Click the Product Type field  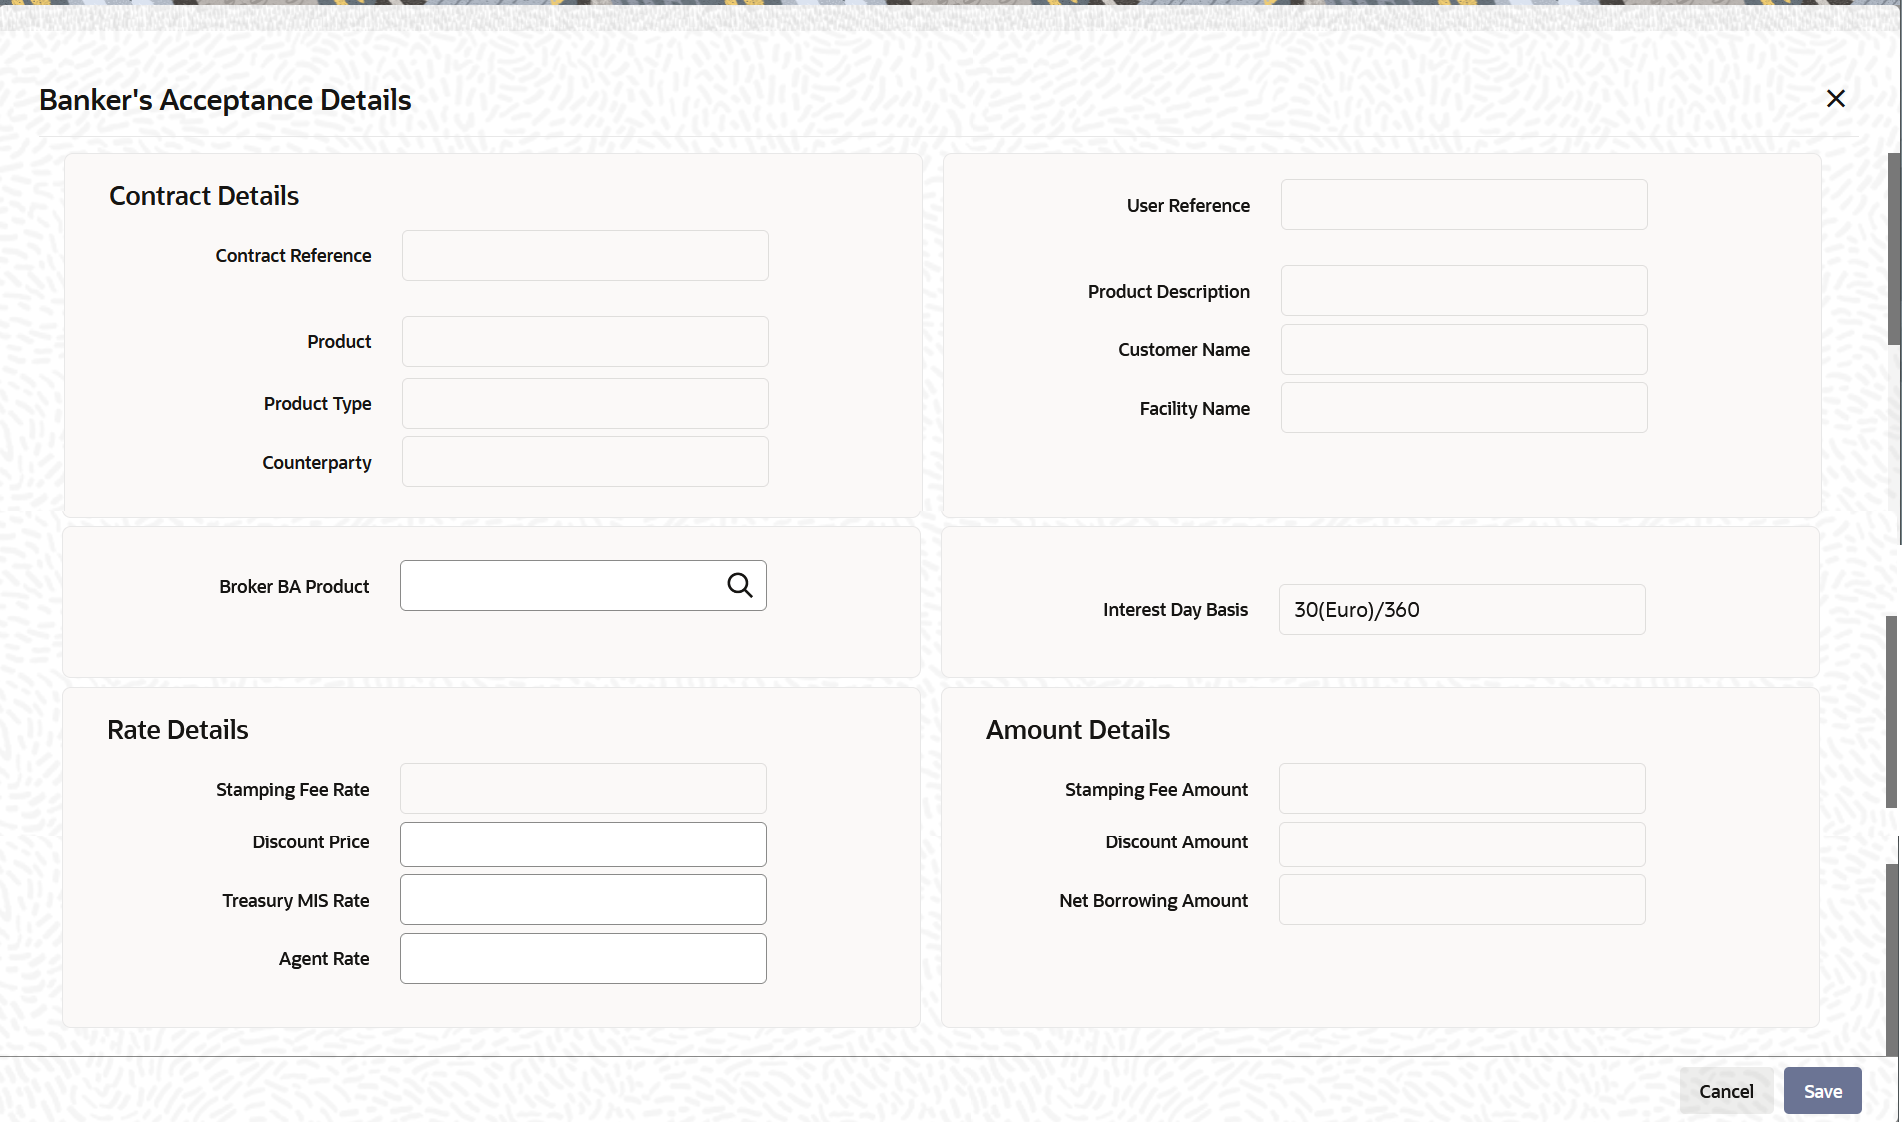(585, 404)
